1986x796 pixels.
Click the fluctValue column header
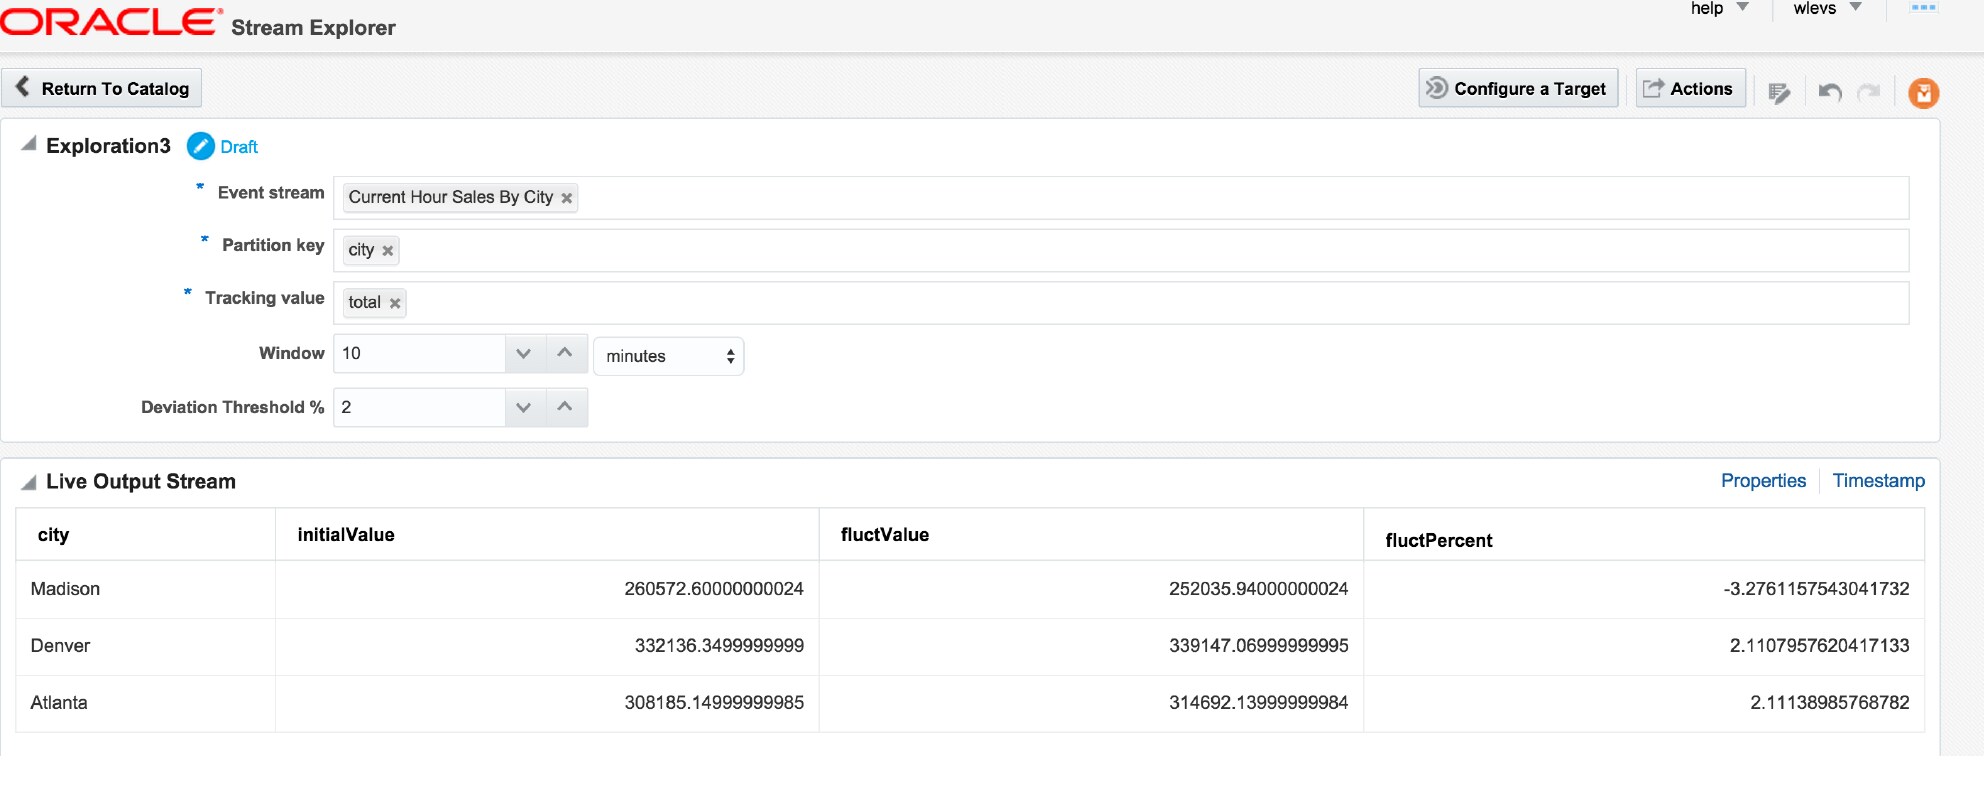tap(1091, 535)
